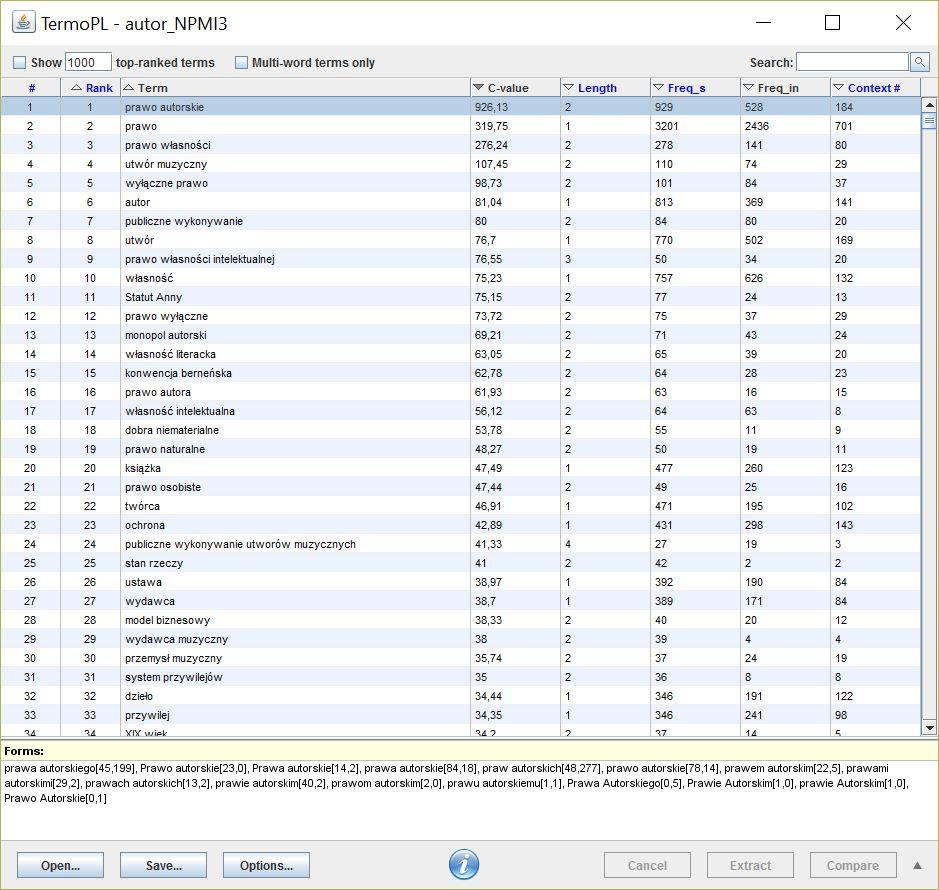The width and height of the screenshot is (939, 890).
Task: Sort the table by C-value column
Action: [x=516, y=87]
